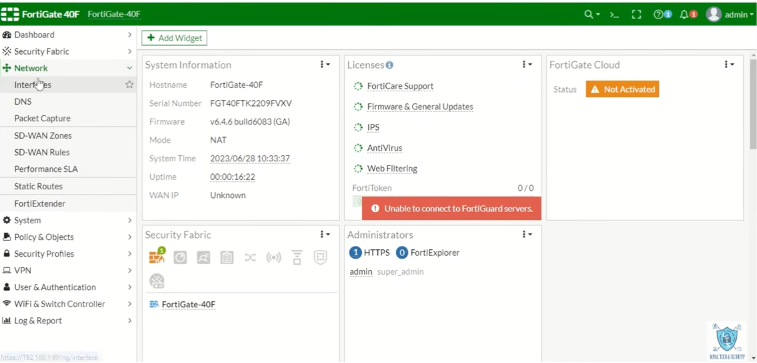
Task: Click the FortiAnalyzer logging icon in Security Fabric
Action: pos(180,258)
